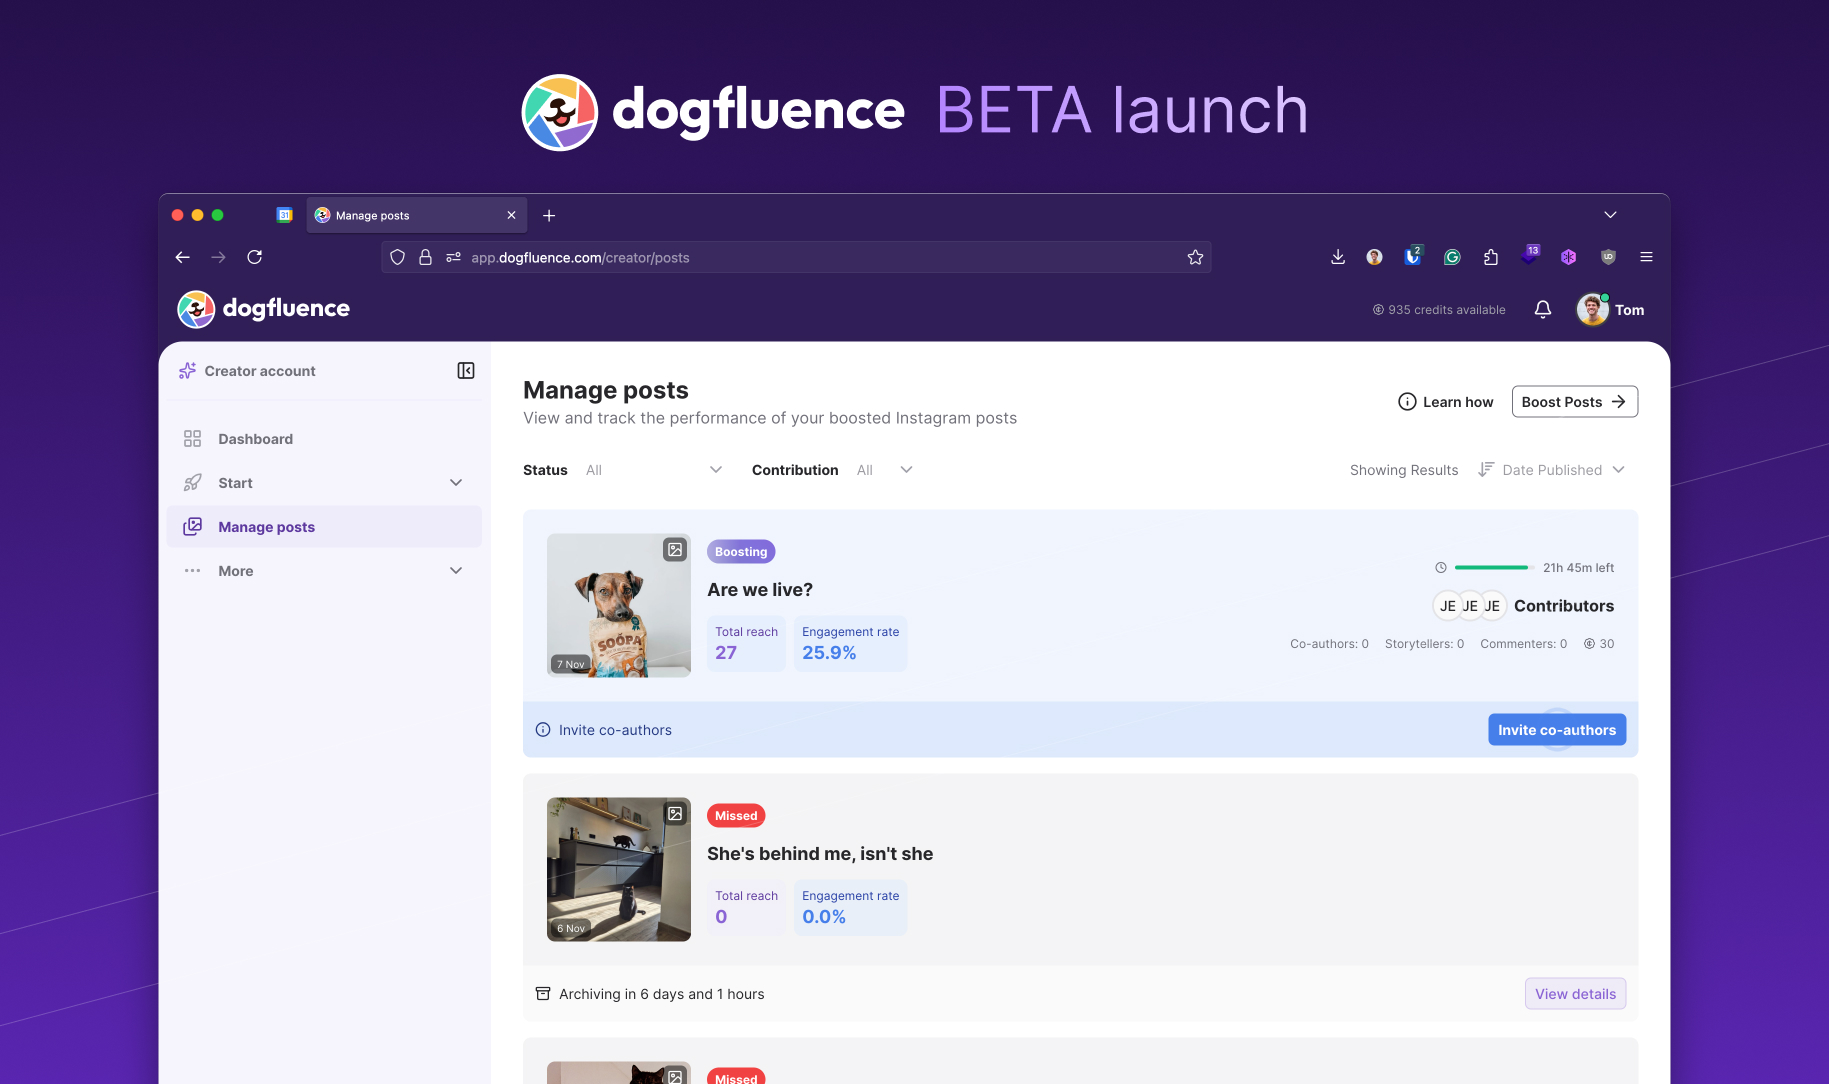
Task: Click the Boost Posts button
Action: (x=1574, y=402)
